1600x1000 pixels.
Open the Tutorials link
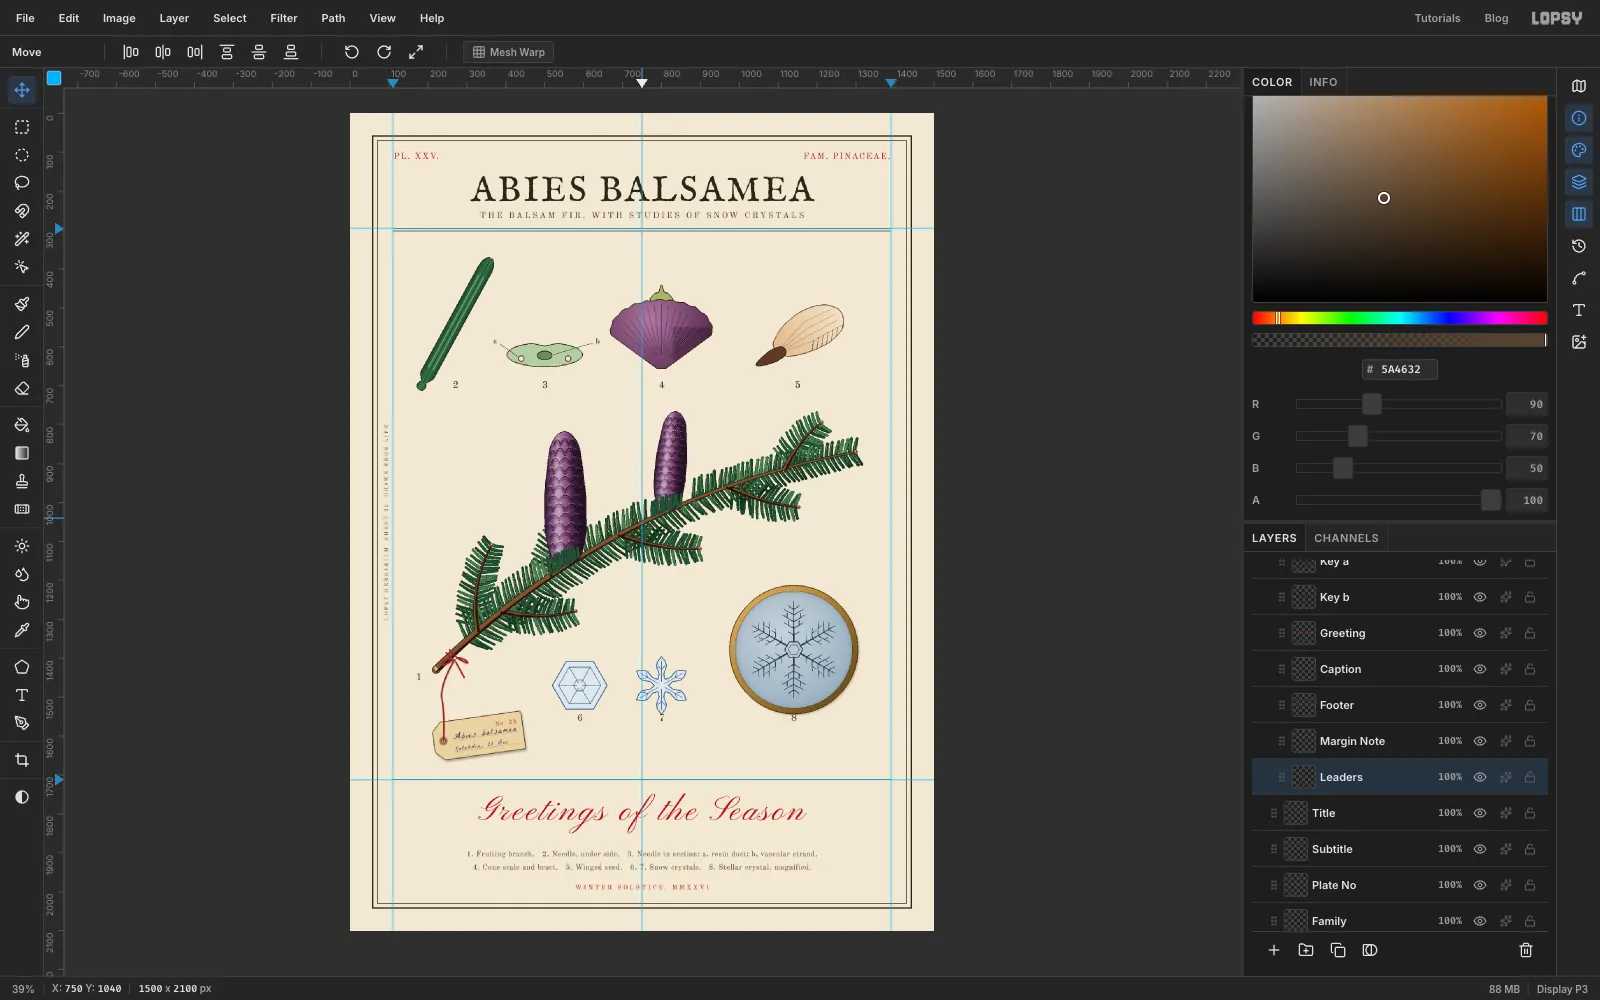[1437, 18]
